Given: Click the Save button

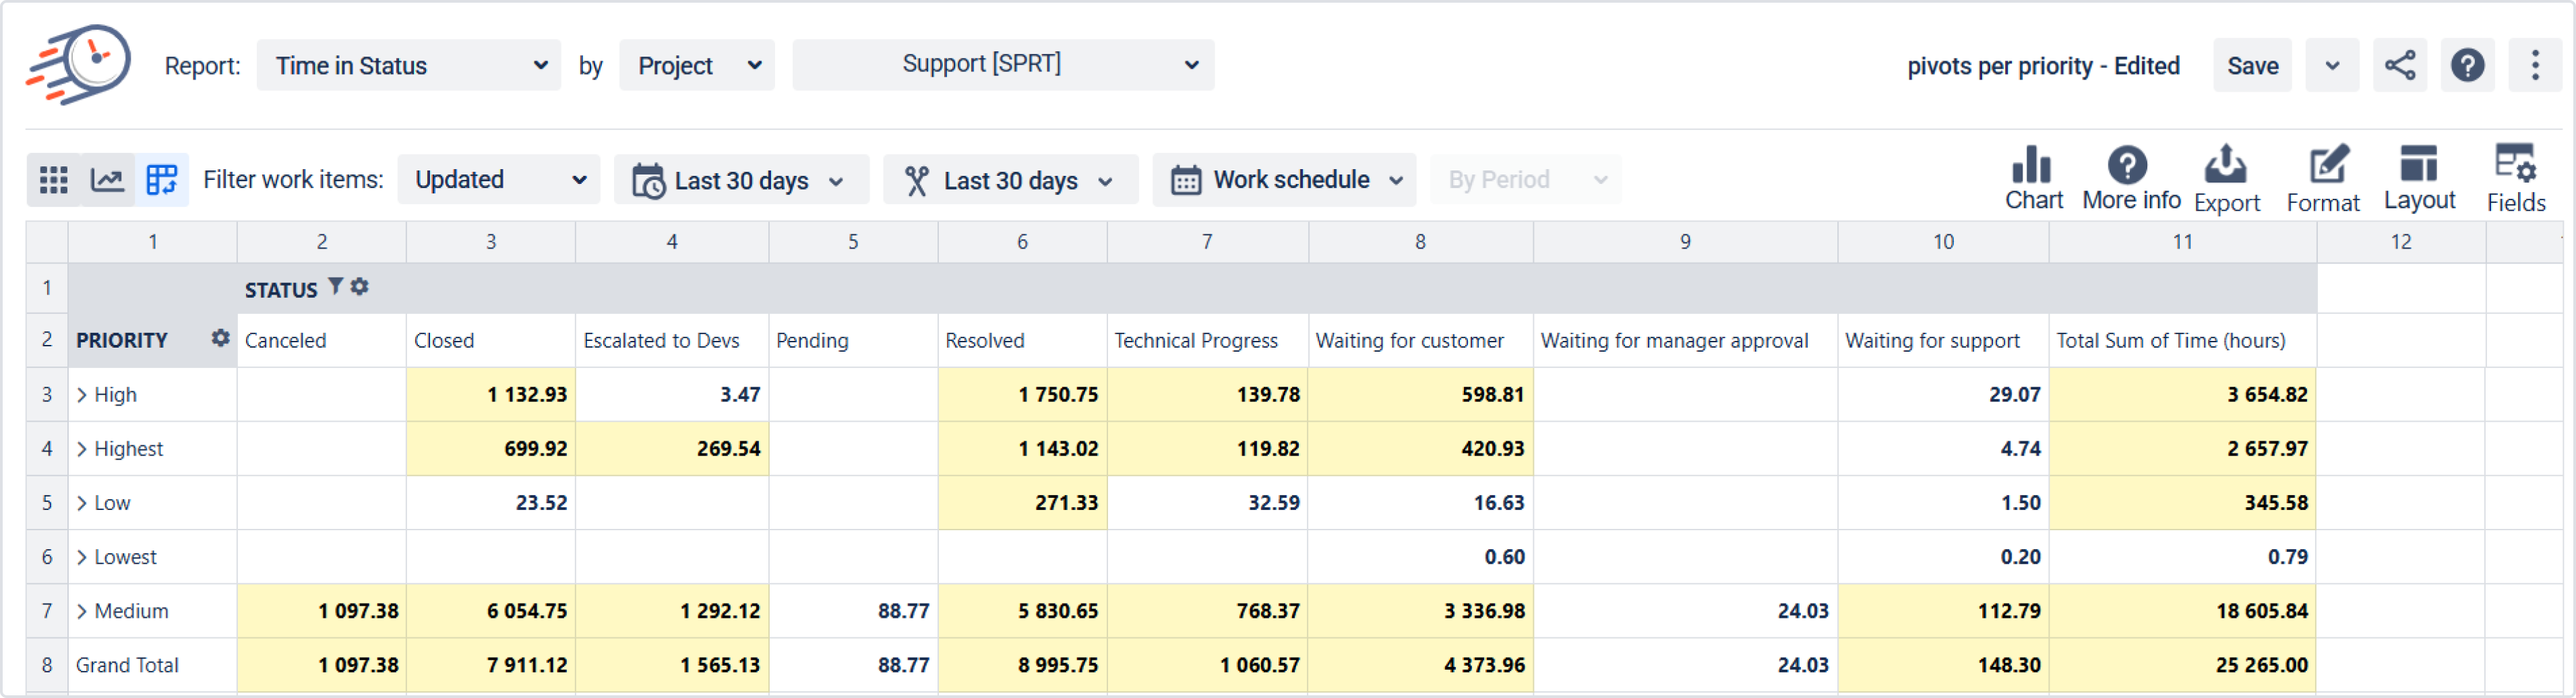Looking at the screenshot, I should tap(2252, 66).
